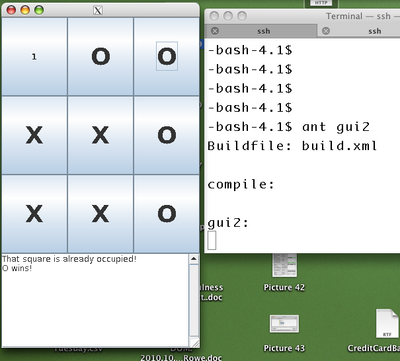
Task: Minimize the tic-tac-toe window with yellow button
Action: tap(25, 10)
